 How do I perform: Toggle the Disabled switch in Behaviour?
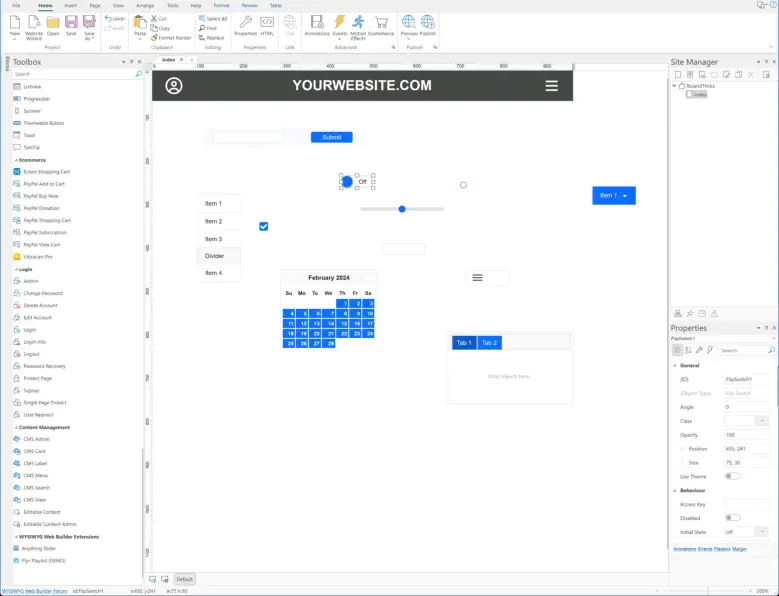click(x=733, y=518)
